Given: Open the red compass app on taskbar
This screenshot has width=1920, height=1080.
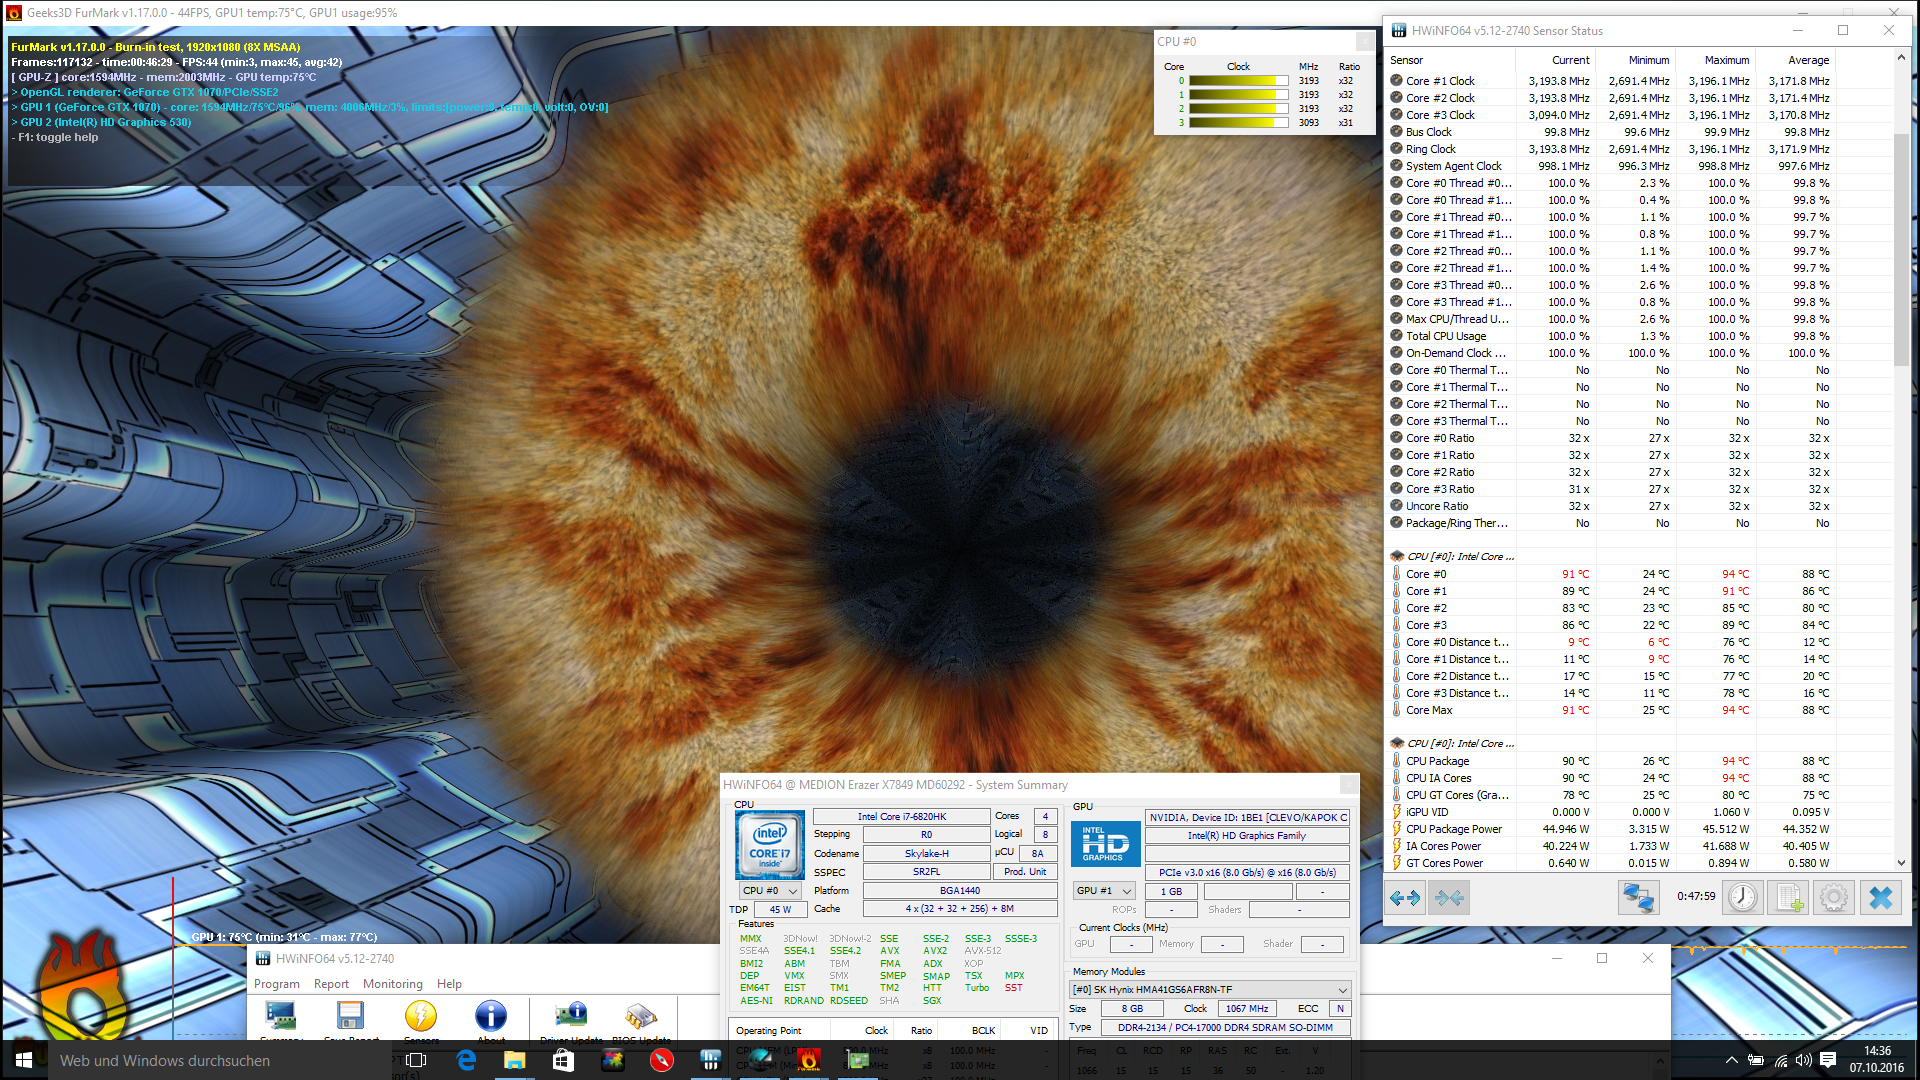Looking at the screenshot, I should [x=661, y=1060].
